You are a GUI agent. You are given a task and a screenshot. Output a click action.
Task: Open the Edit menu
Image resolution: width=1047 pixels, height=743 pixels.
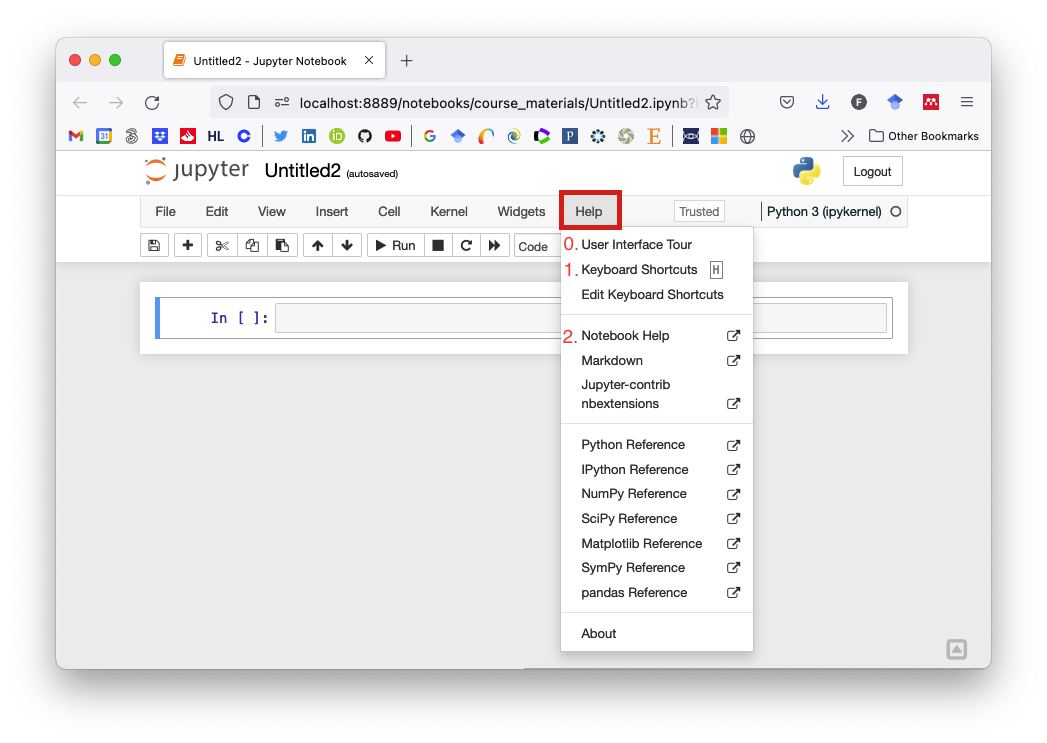(217, 212)
